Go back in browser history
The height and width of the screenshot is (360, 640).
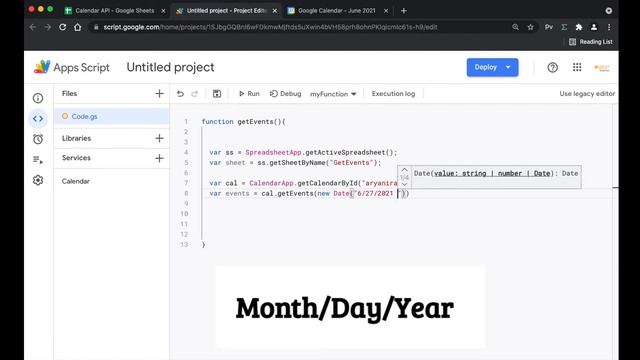coord(33,27)
